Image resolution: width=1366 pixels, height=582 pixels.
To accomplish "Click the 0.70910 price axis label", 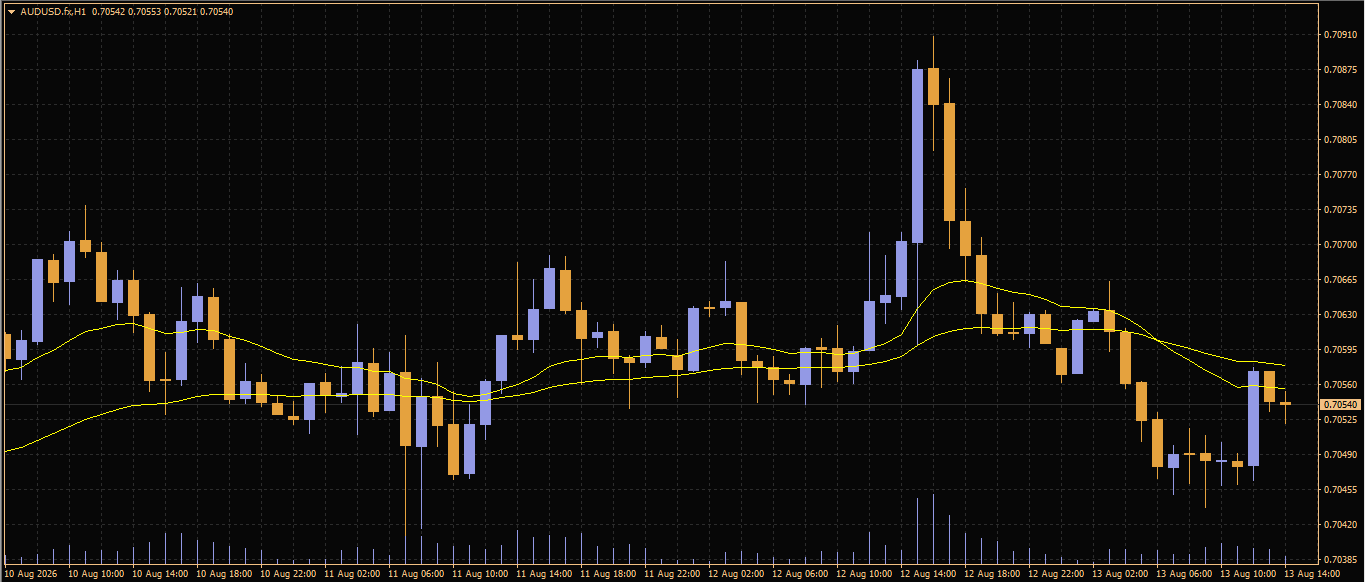I will pyautogui.click(x=1340, y=35).
